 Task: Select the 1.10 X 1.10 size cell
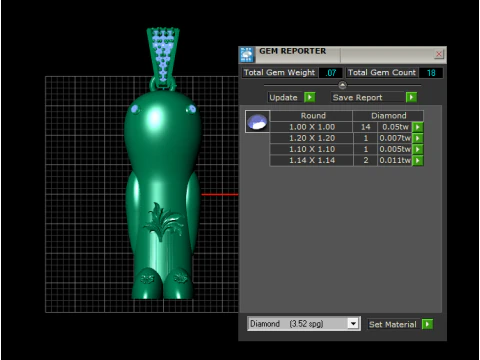coord(312,149)
